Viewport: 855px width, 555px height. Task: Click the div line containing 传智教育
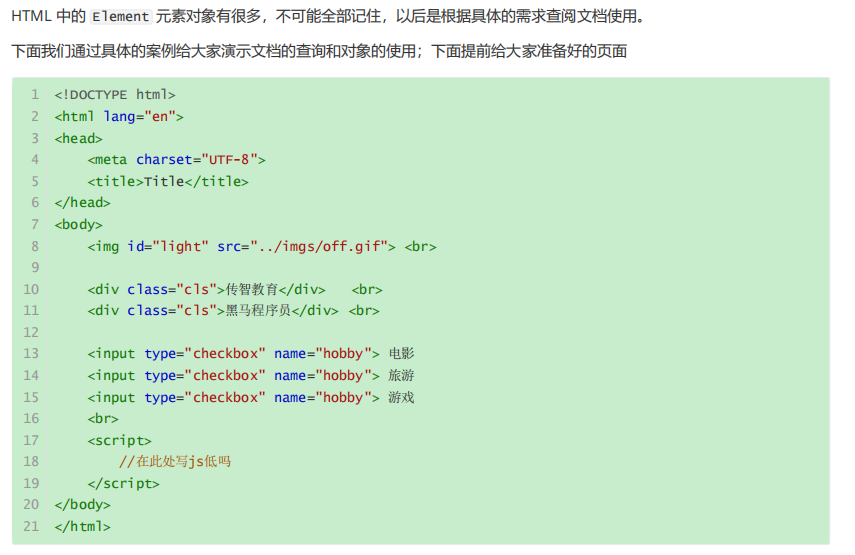click(x=234, y=289)
